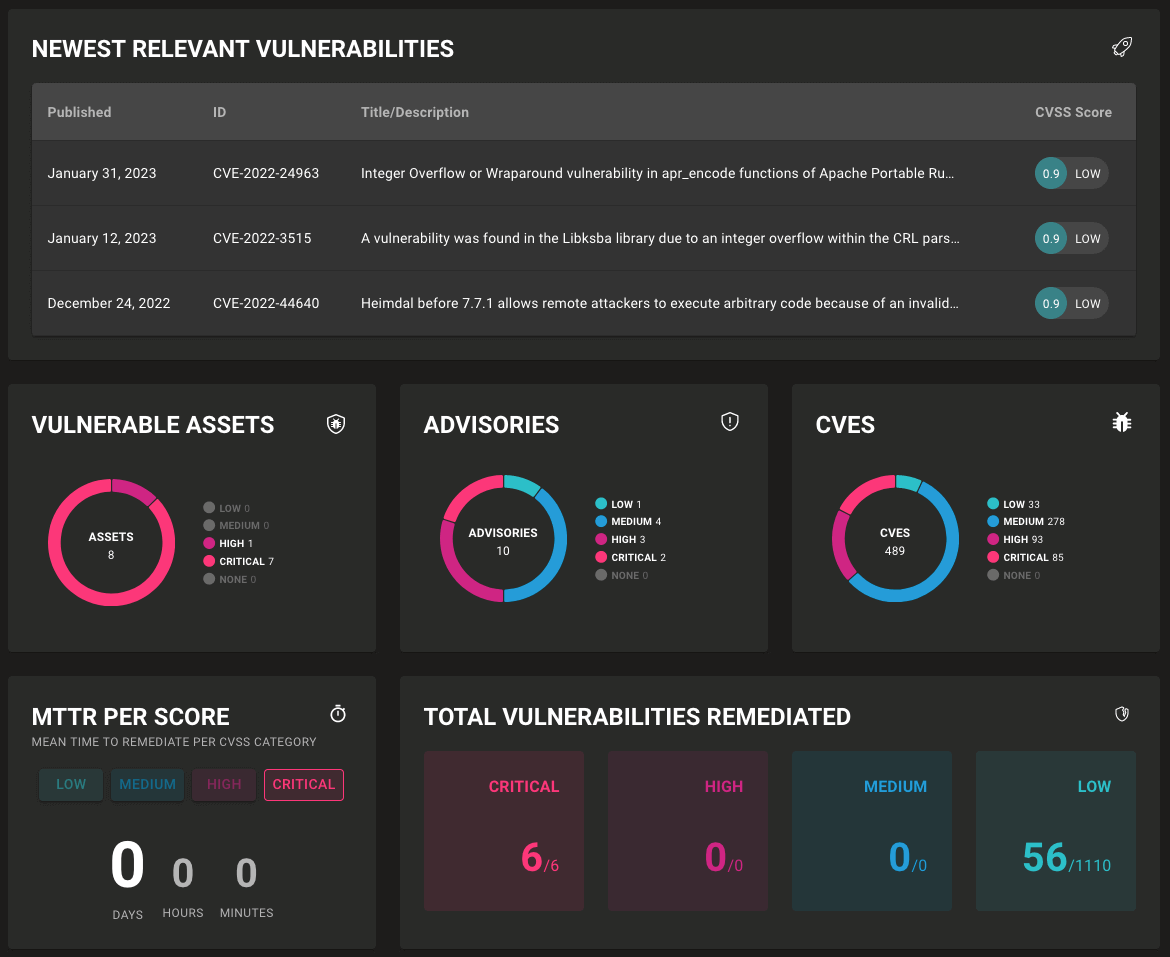Click the pie chart icon in Total Vulnerabilities Remediated
1170x957 pixels.
[x=1121, y=714]
